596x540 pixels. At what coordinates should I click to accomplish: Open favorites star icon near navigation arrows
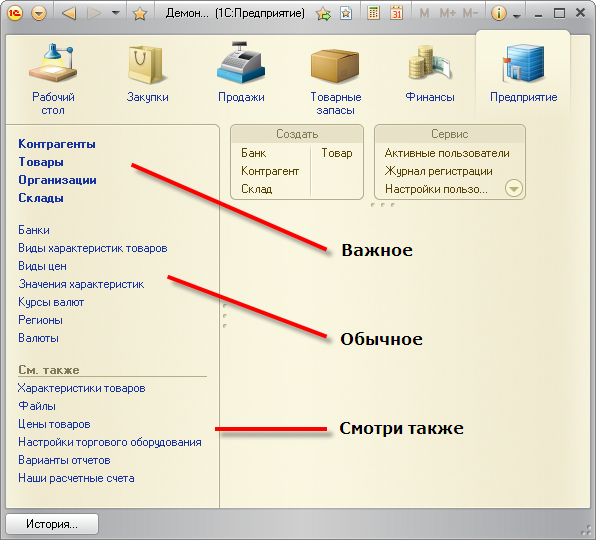[x=139, y=14]
